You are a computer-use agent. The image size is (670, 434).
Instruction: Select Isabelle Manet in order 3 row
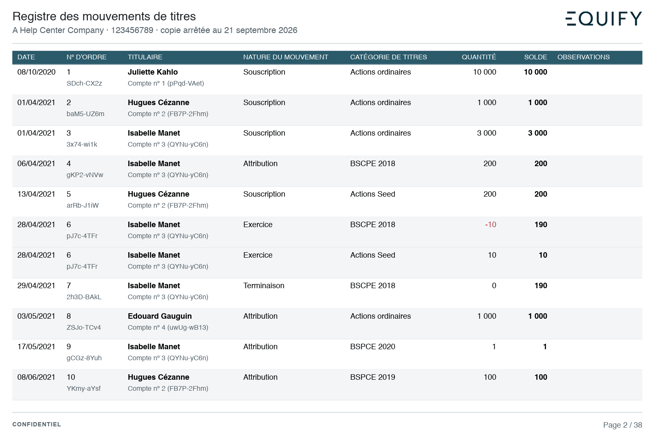(x=153, y=133)
